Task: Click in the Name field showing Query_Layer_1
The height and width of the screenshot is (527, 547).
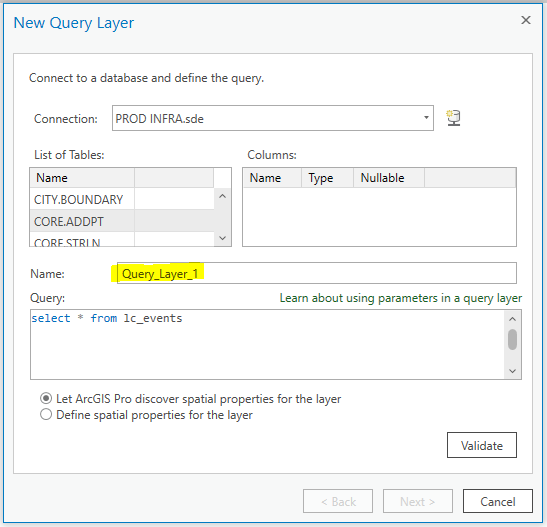Action: coord(316,273)
